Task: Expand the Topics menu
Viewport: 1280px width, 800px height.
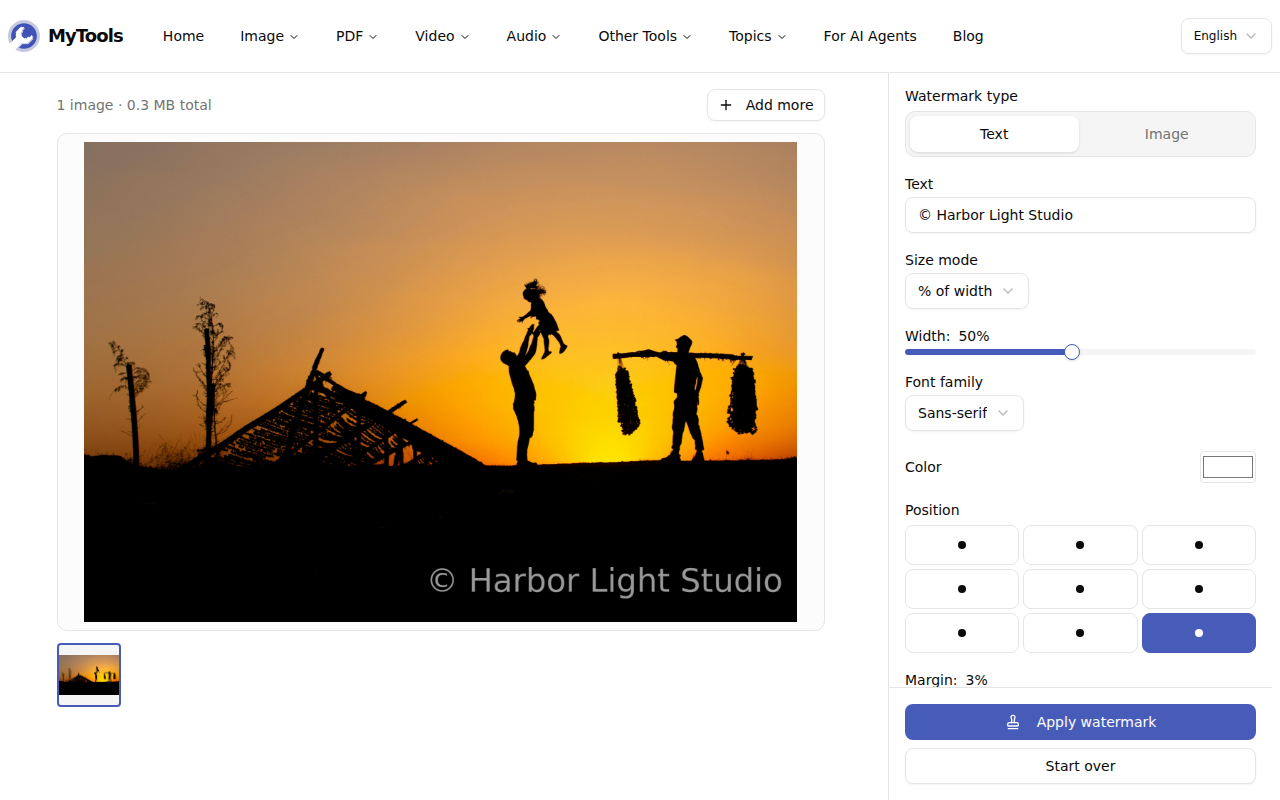Action: (757, 36)
